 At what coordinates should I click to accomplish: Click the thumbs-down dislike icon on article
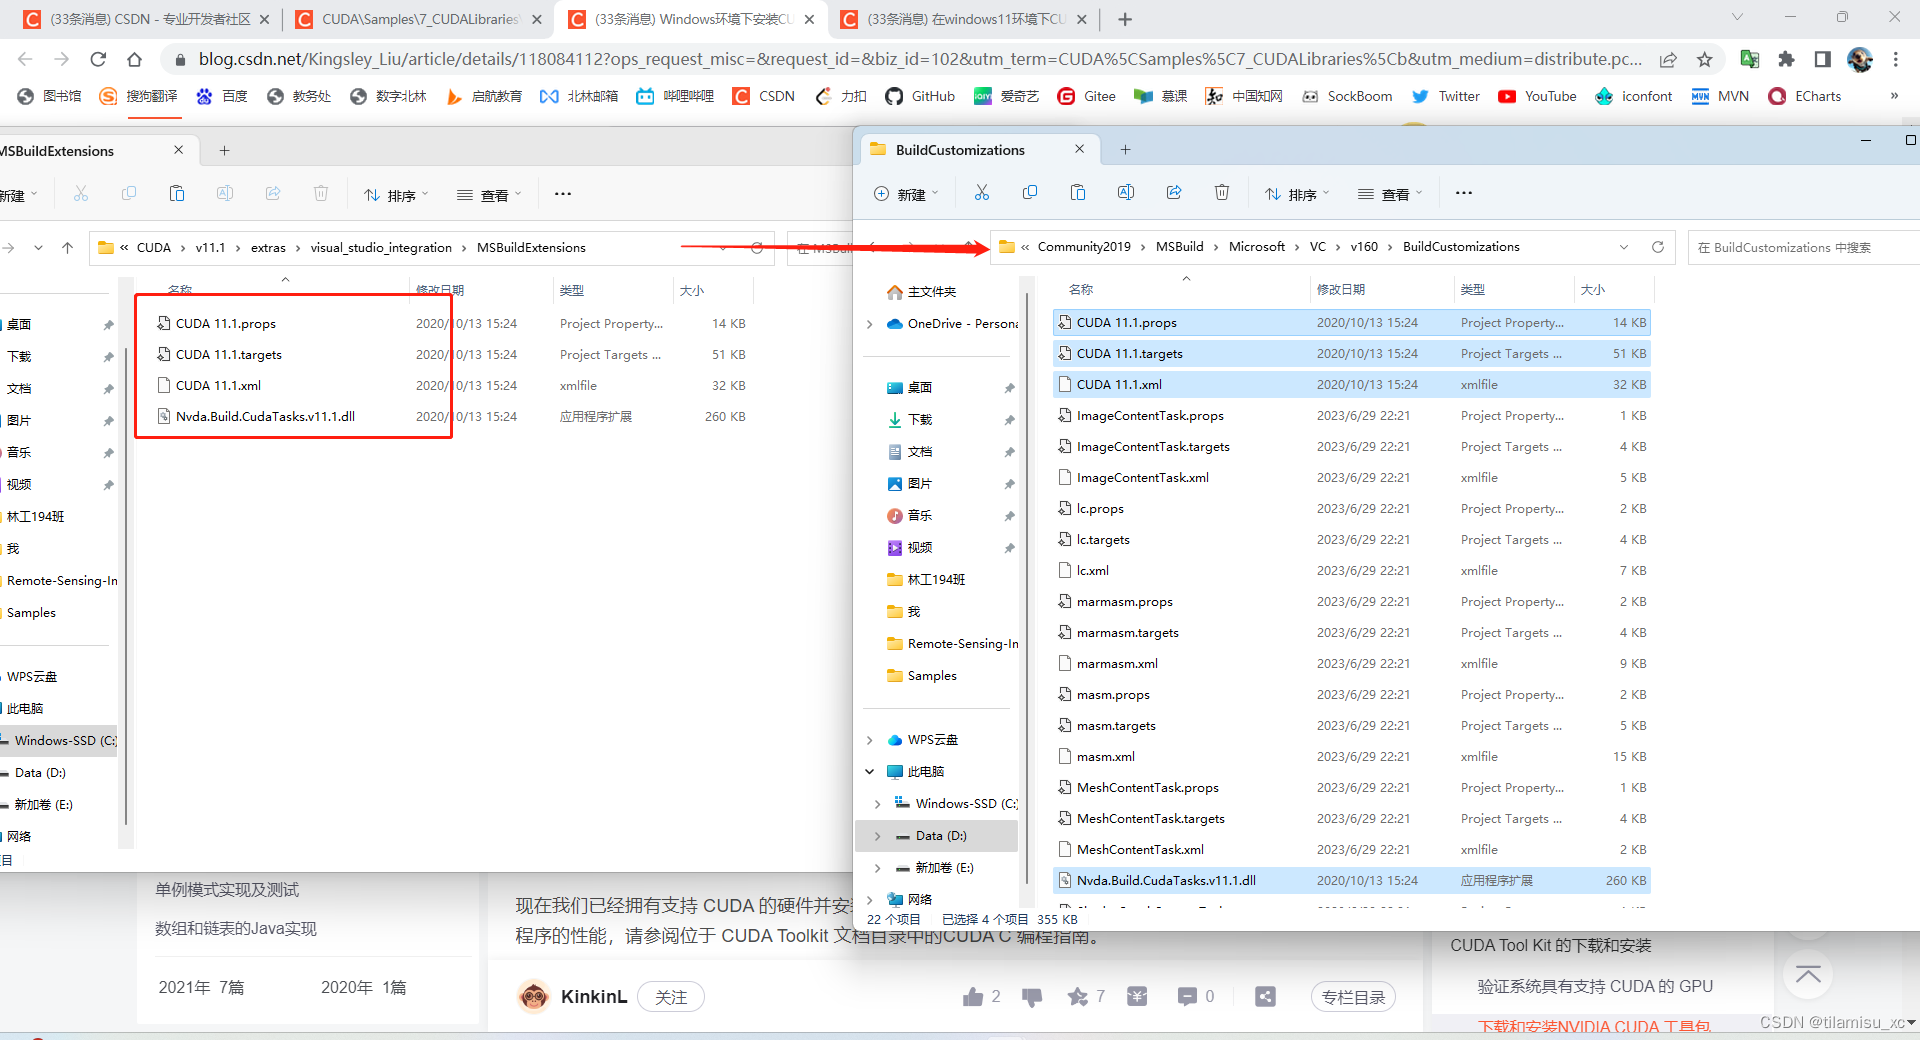click(x=1032, y=996)
